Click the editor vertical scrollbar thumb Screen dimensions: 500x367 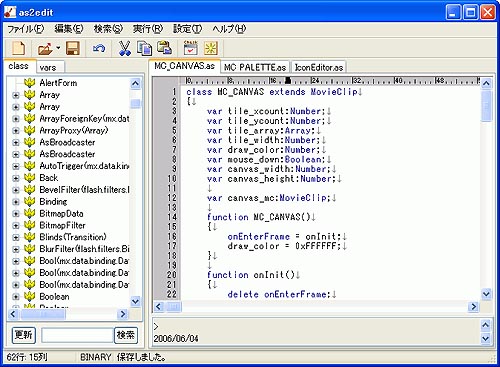click(486, 106)
